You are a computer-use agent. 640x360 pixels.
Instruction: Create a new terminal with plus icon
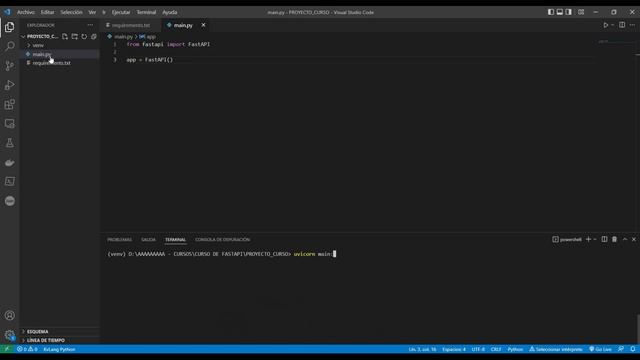tap(588, 239)
